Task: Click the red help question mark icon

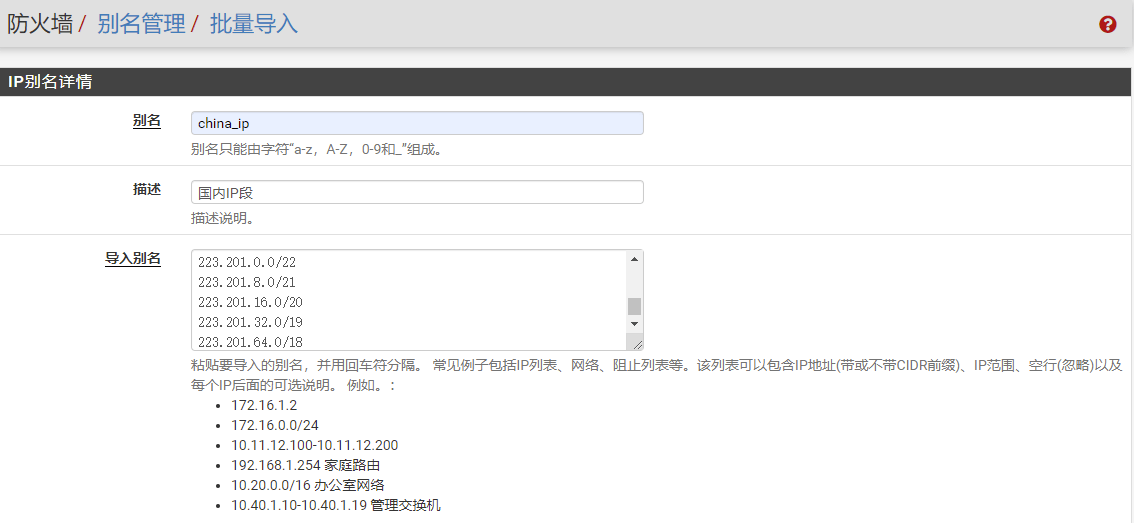Action: [x=1107, y=25]
